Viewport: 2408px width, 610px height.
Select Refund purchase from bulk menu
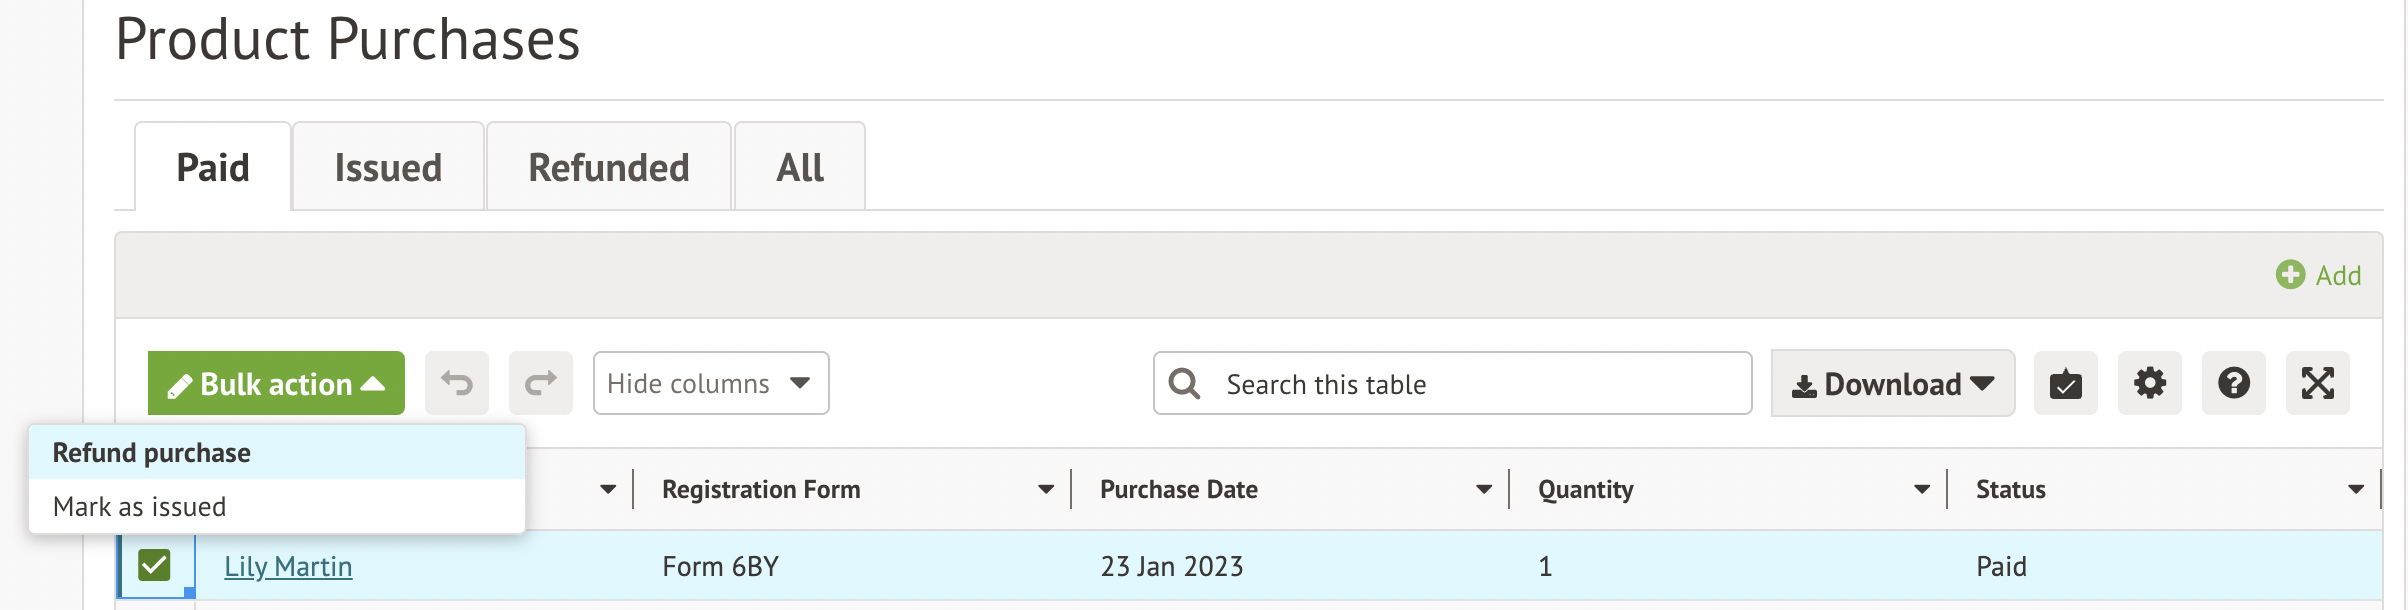(152, 453)
